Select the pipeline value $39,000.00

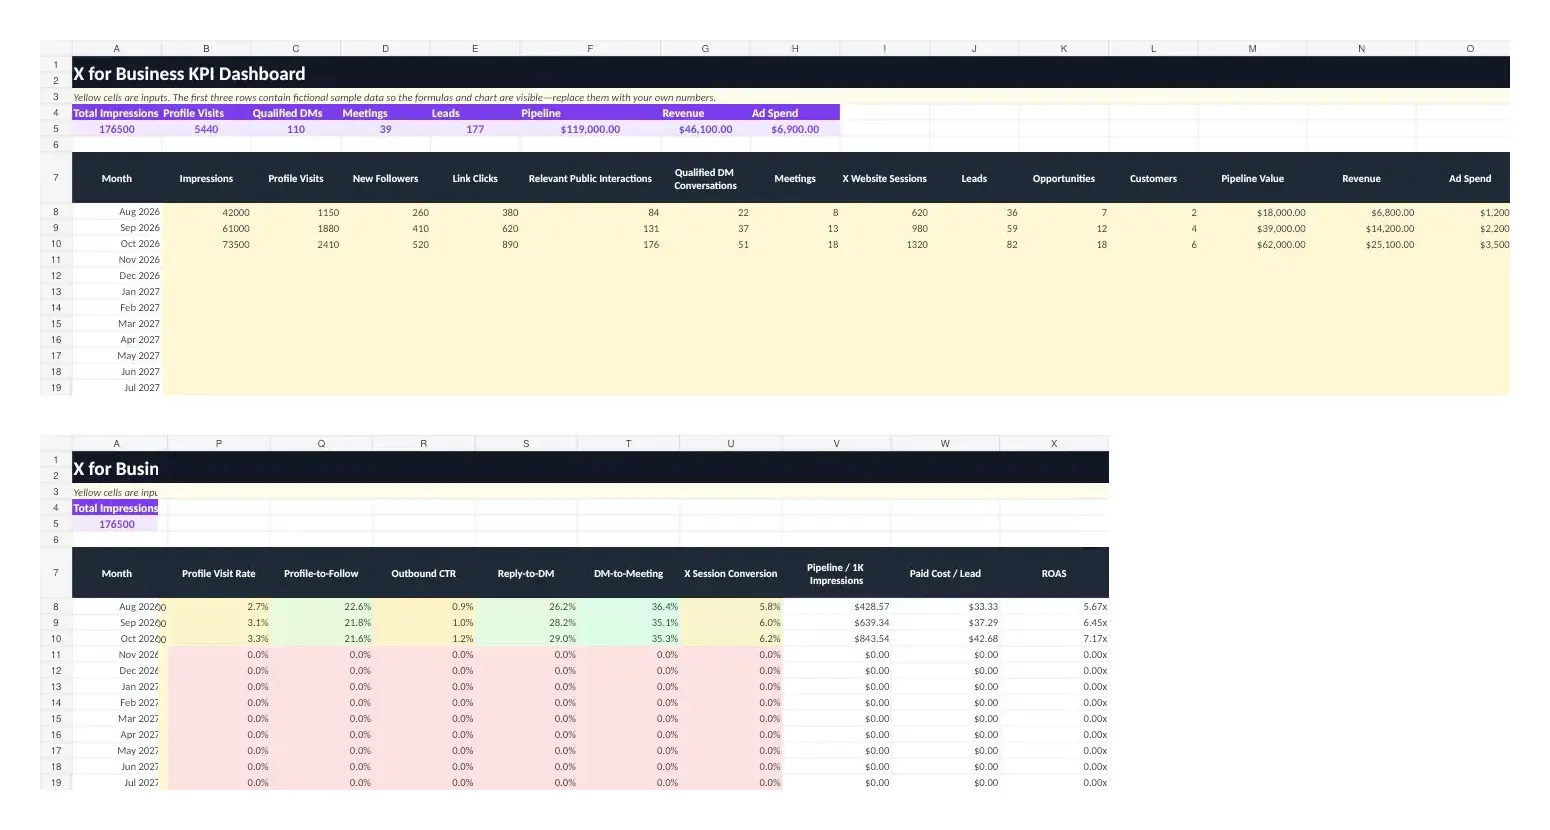tap(1252, 228)
